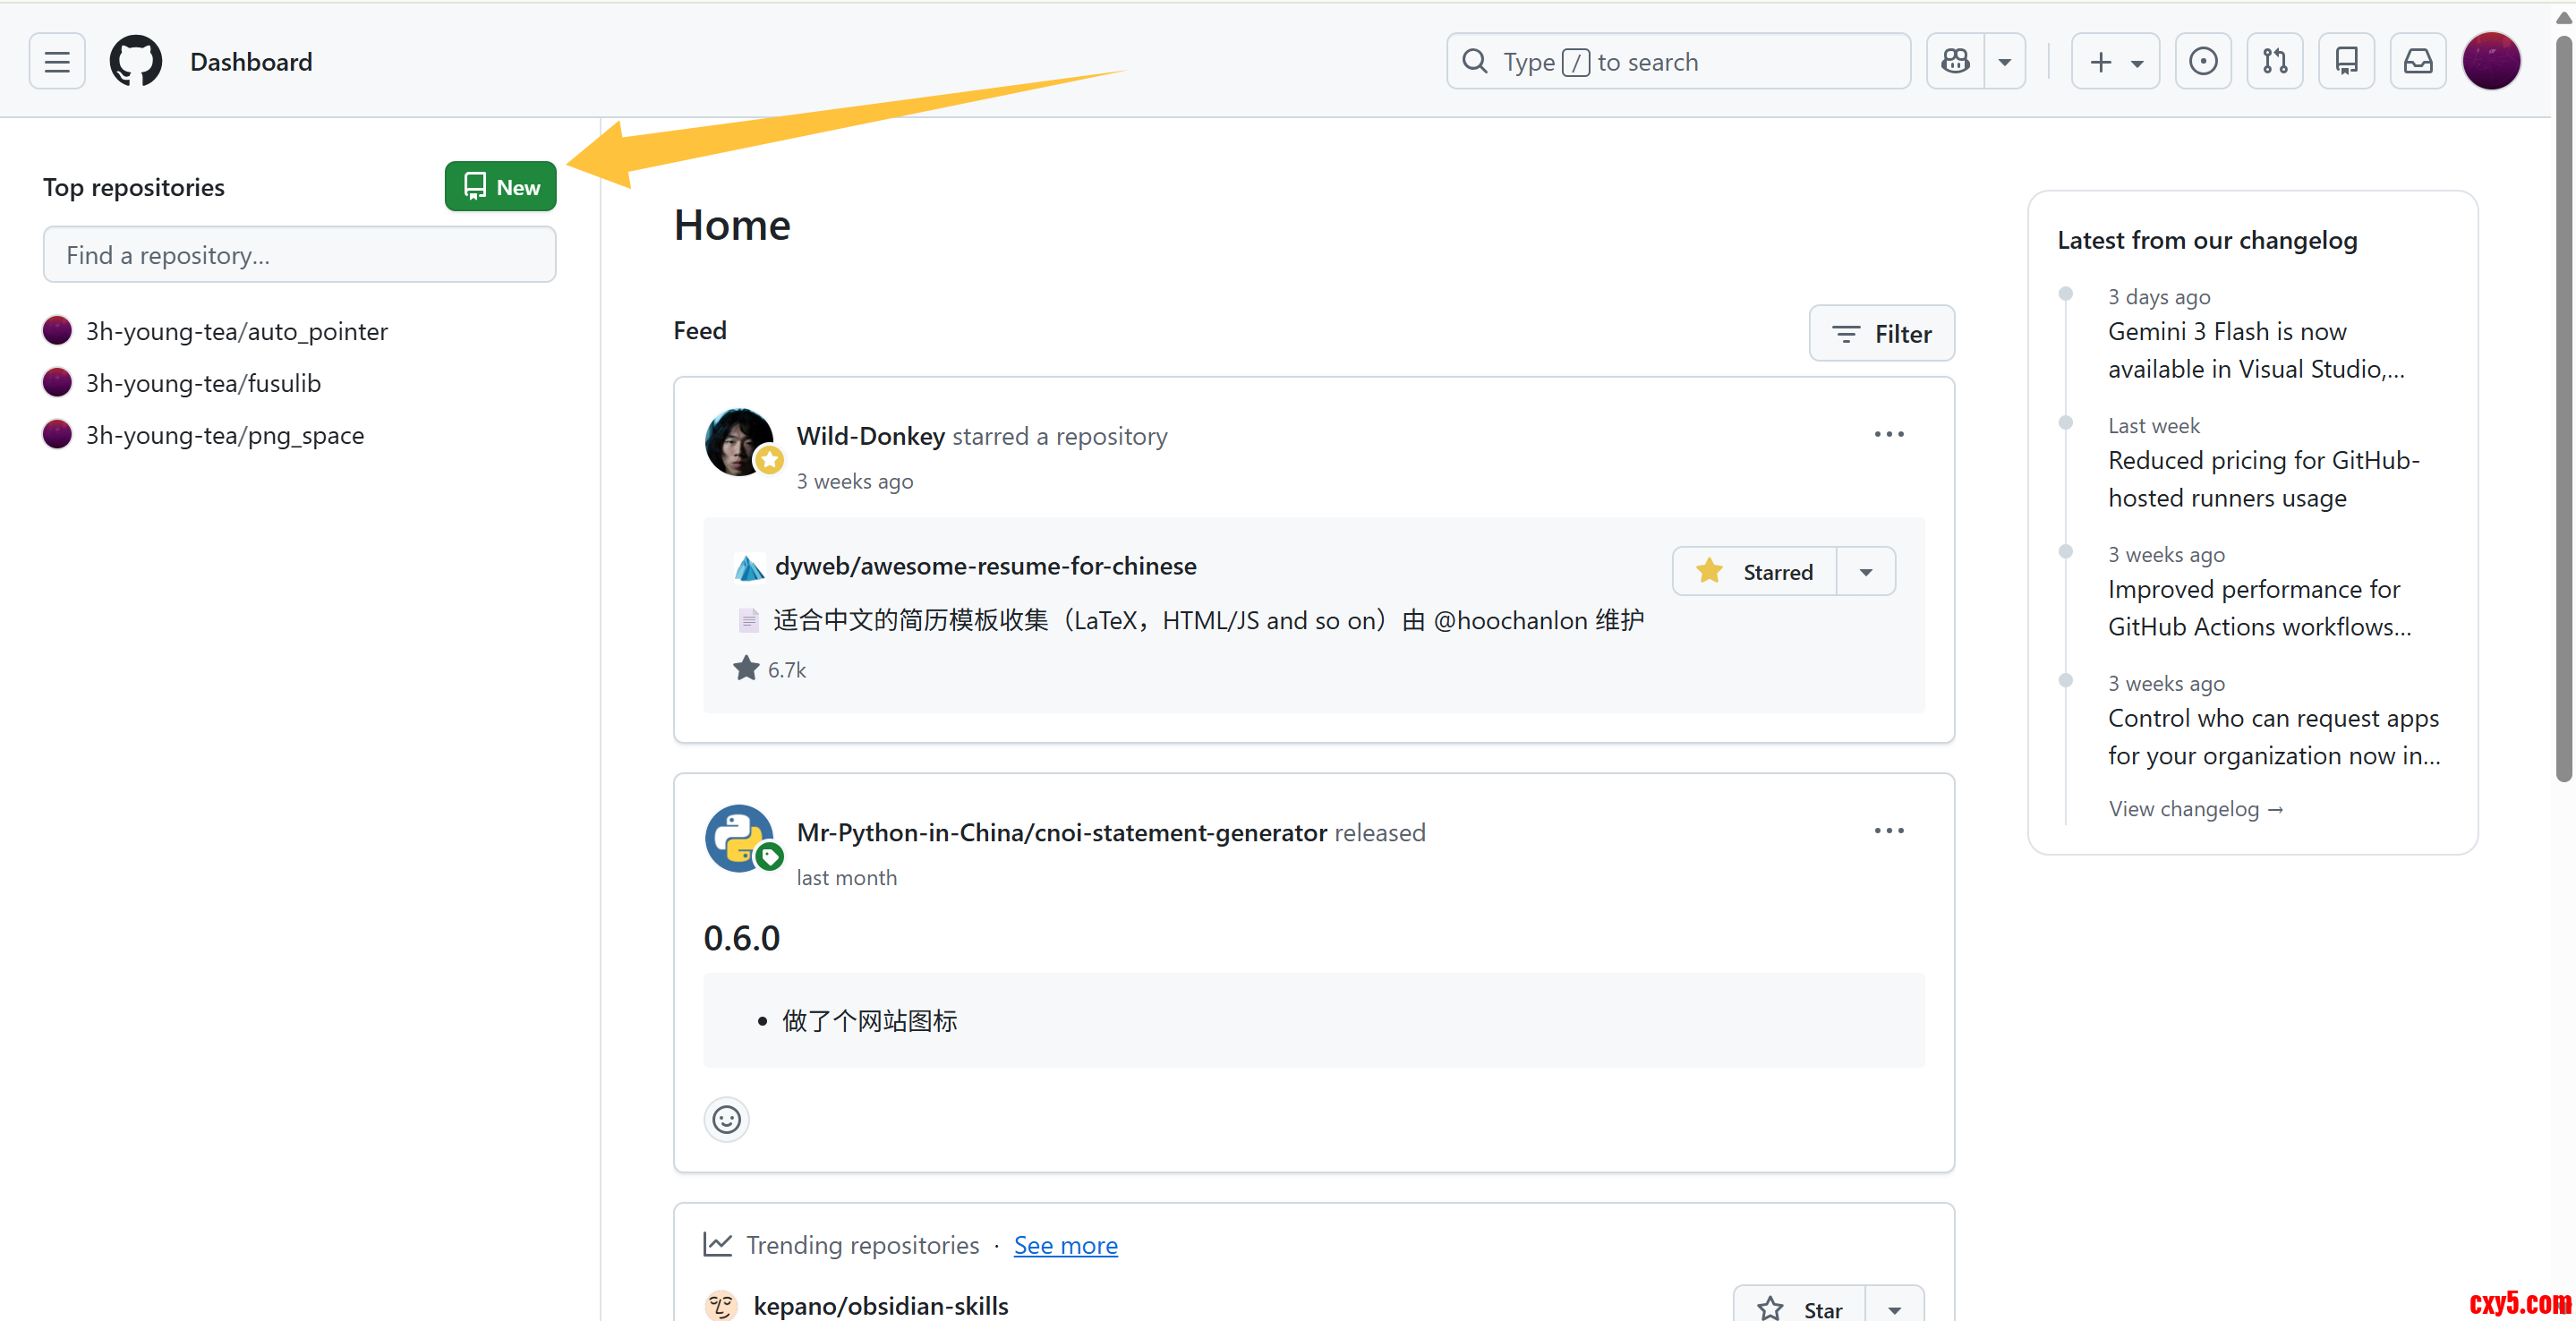The image size is (2576, 1321).
Task: Open options menu for cnoi-statement-generator release
Action: point(1888,831)
